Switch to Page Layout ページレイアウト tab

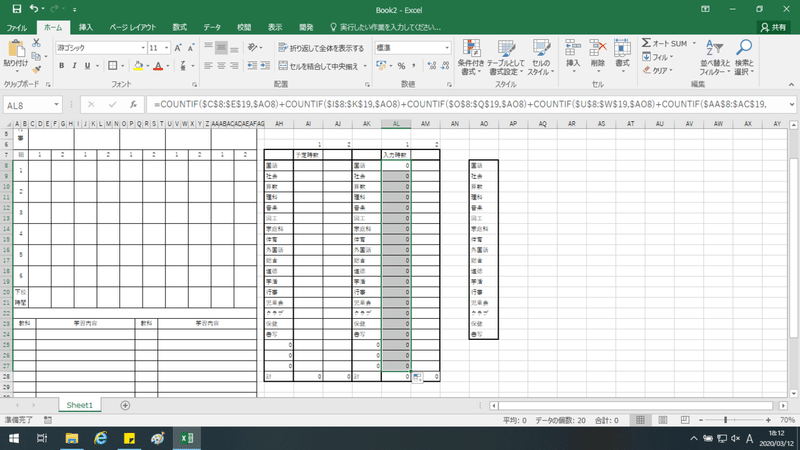(x=133, y=28)
